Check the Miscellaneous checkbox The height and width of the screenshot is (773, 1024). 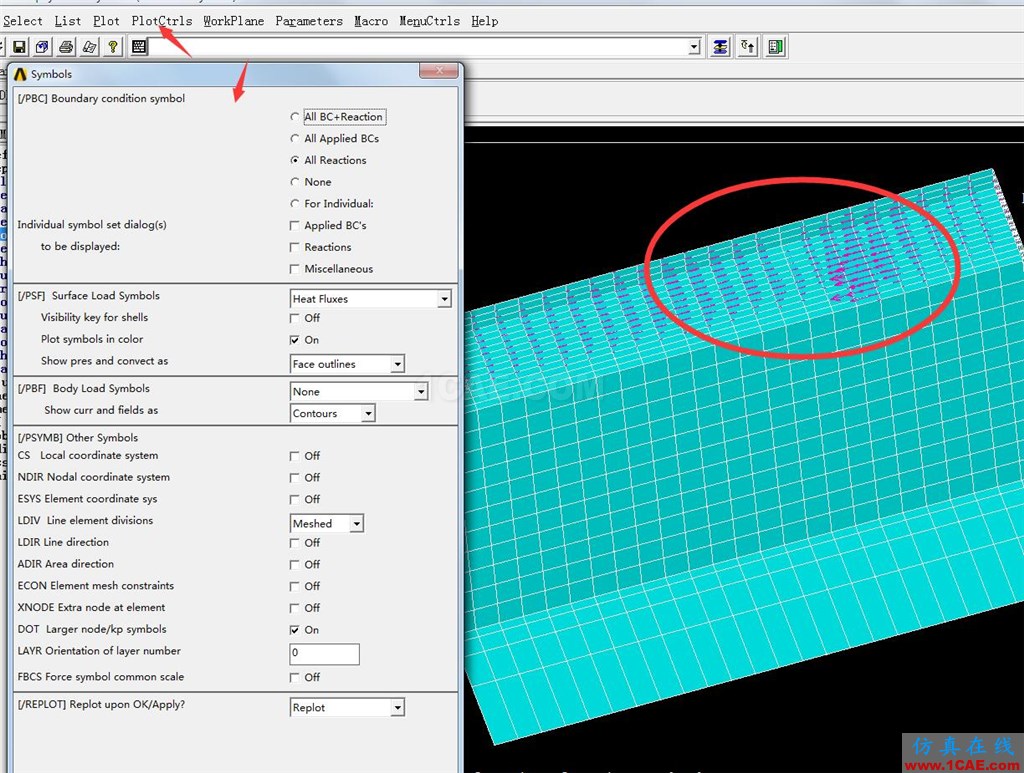295,269
